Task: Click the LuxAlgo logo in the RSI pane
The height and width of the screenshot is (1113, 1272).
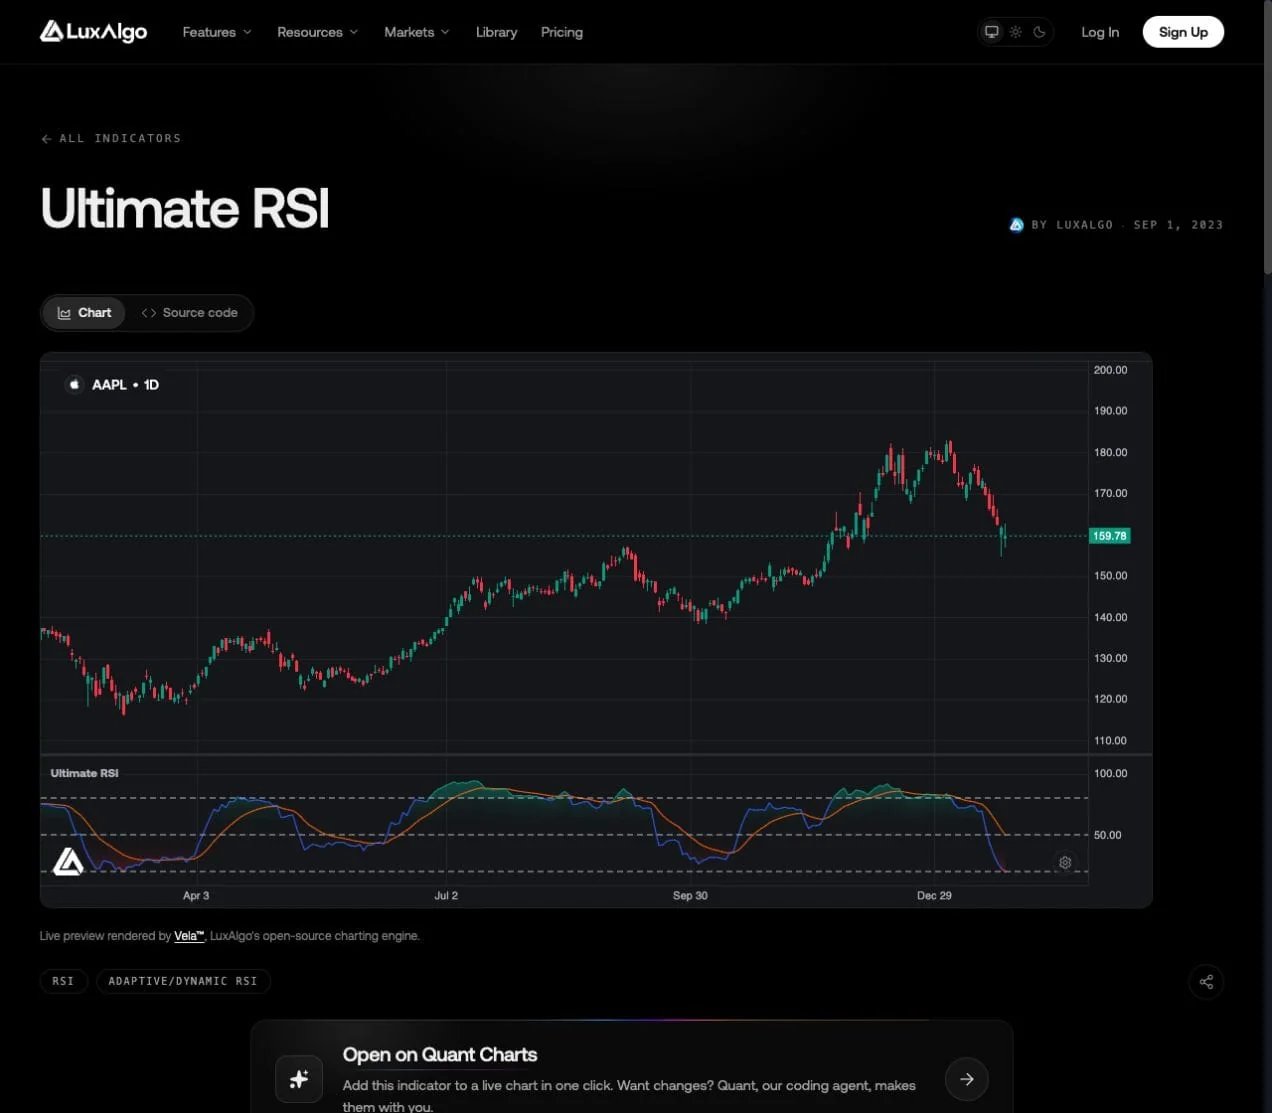Action: [68, 861]
